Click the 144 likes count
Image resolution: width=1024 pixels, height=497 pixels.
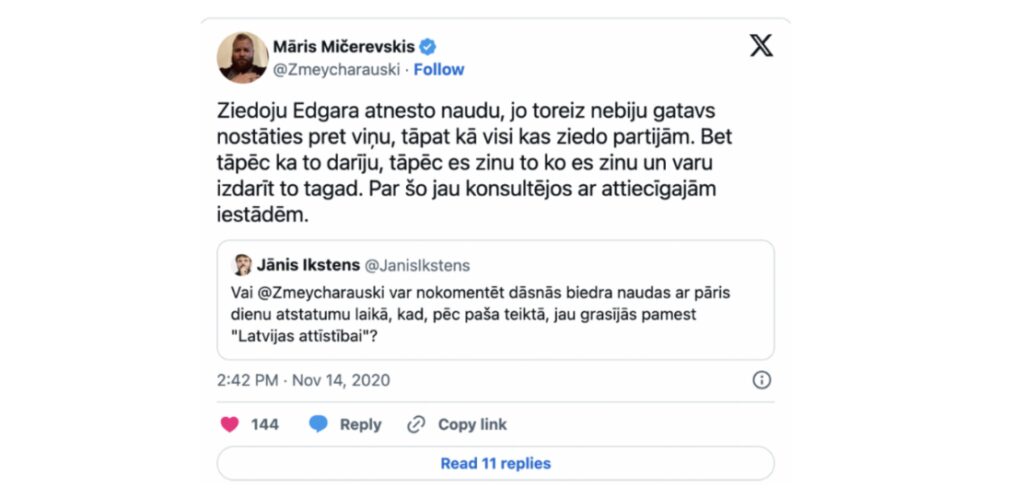click(x=264, y=425)
